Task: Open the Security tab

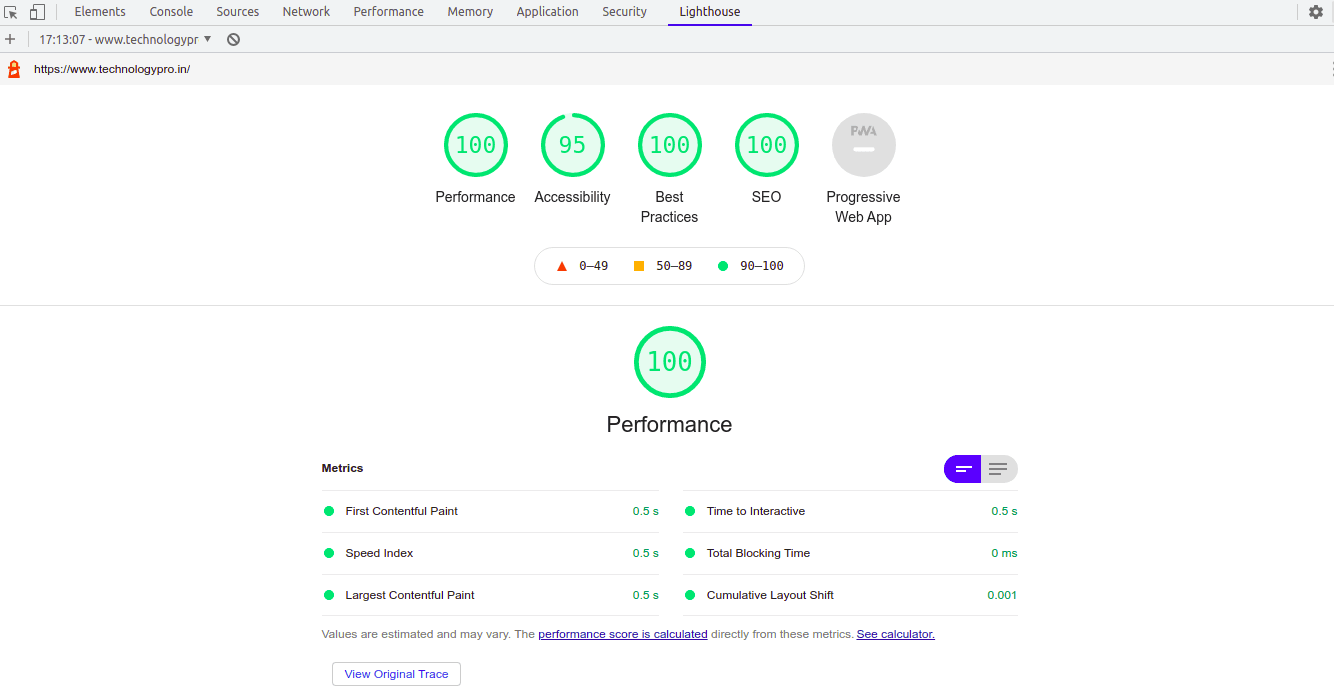Action: [625, 12]
